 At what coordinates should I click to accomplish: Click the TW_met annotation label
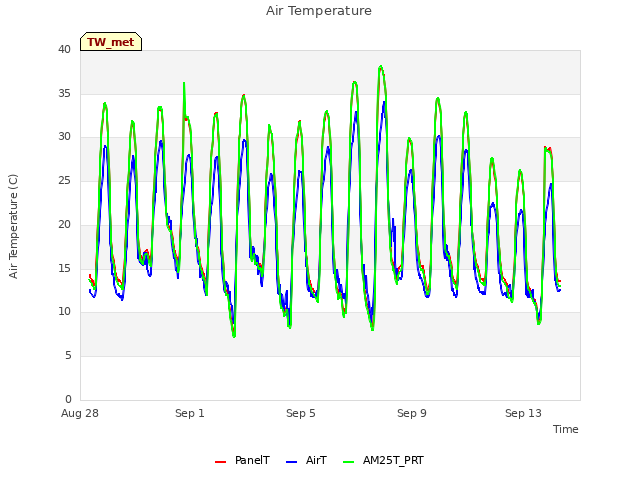click(111, 42)
